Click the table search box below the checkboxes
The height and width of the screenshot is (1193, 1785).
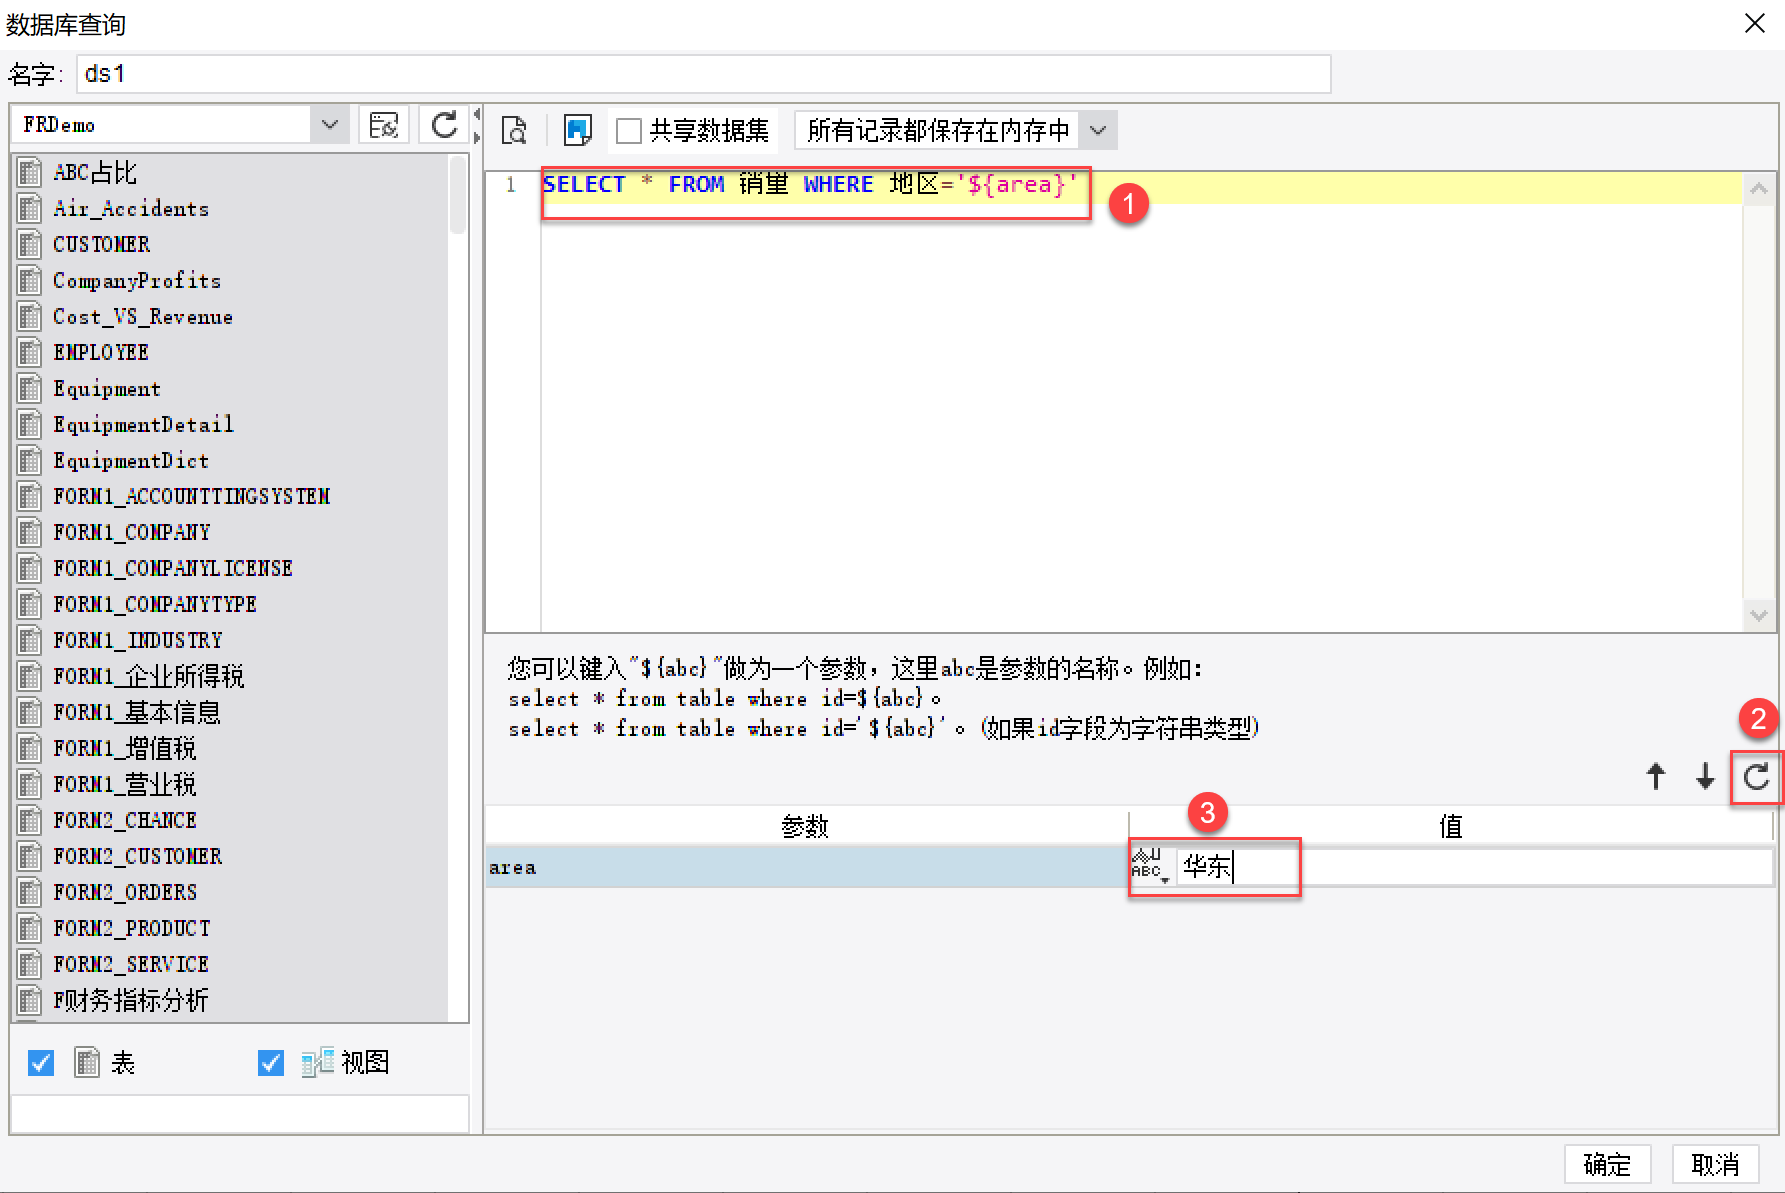(239, 1113)
